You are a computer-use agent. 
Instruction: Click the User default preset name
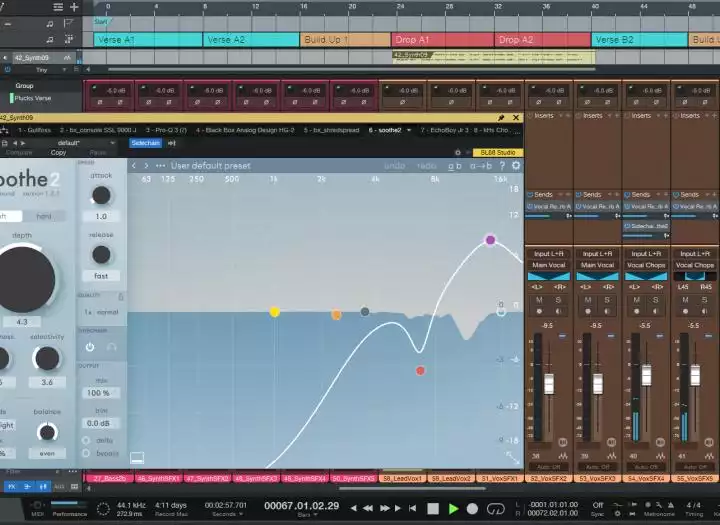pos(211,166)
